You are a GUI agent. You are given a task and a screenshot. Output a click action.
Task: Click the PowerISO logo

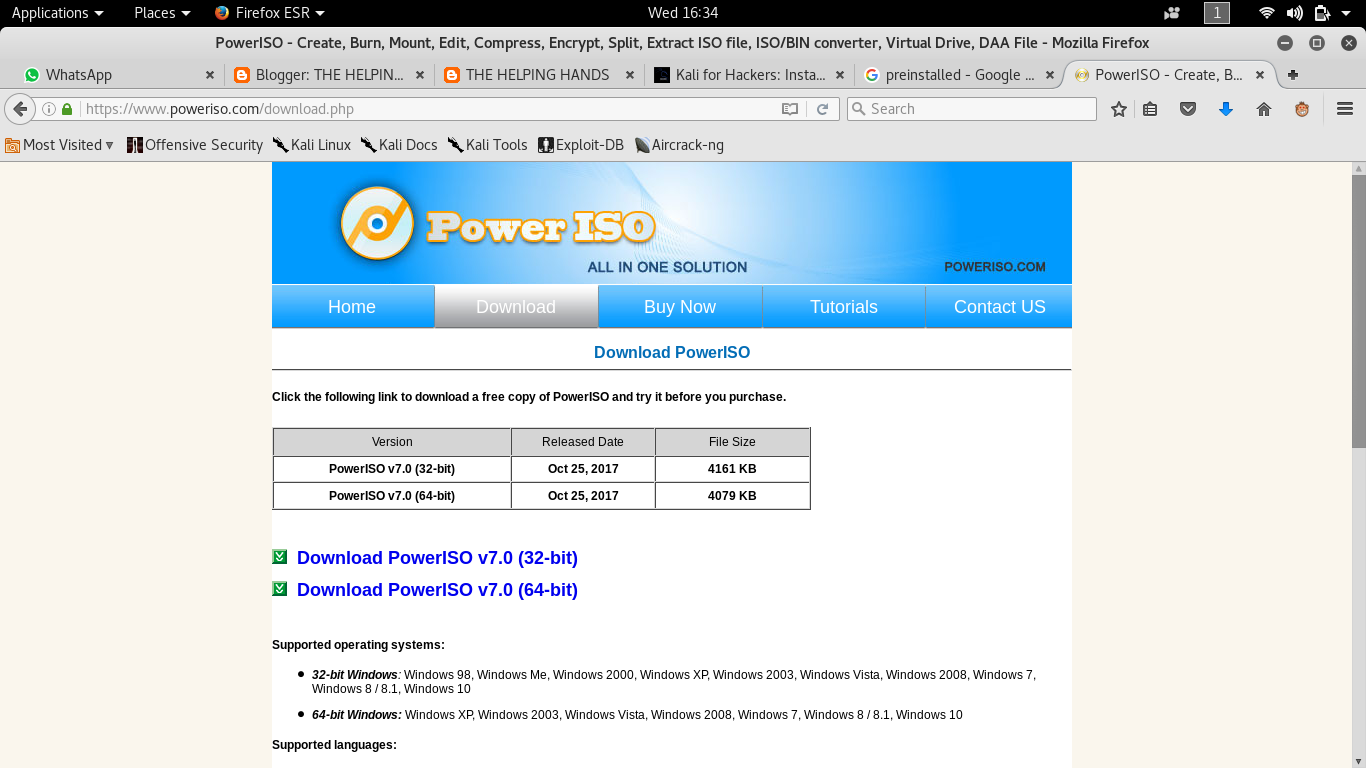coord(495,220)
